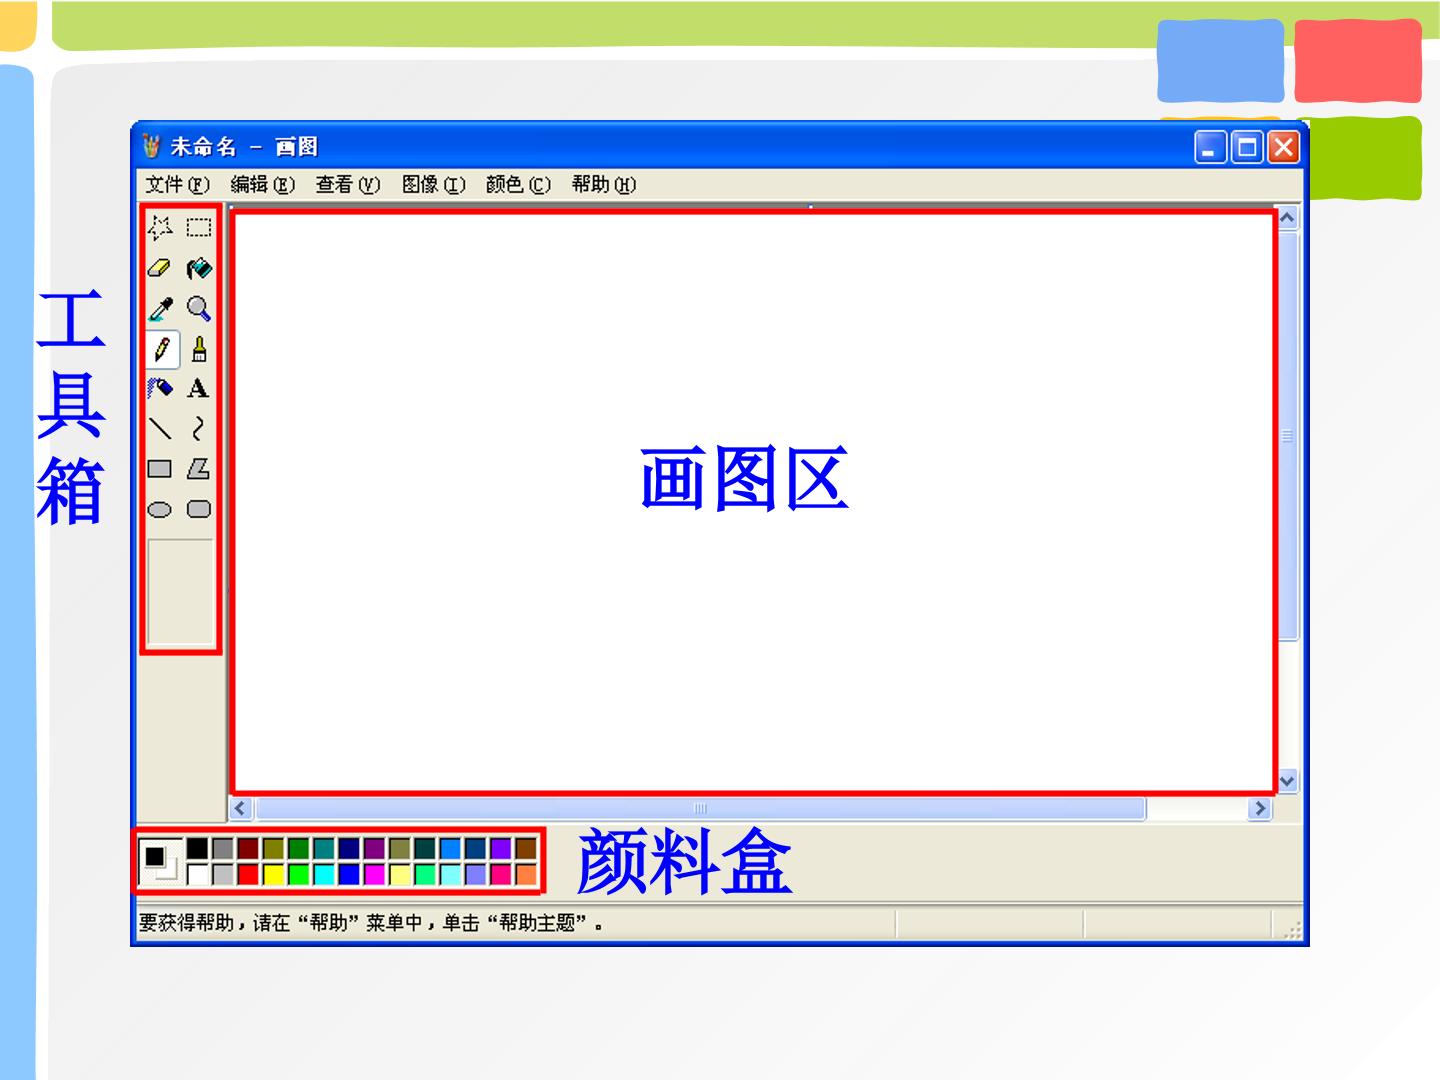Select the Pencil tool
Viewport: 1440px width, 1080px height.
click(x=161, y=349)
